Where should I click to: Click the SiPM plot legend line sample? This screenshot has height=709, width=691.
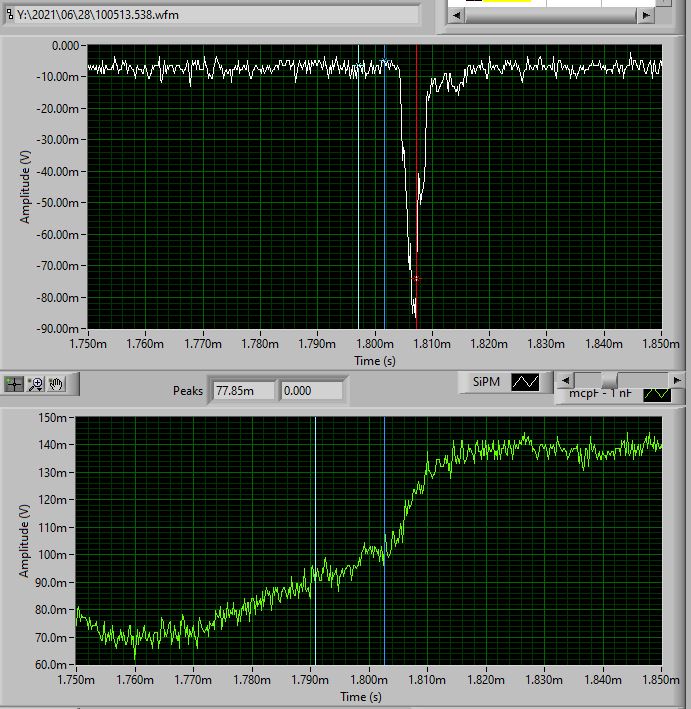coord(525,382)
